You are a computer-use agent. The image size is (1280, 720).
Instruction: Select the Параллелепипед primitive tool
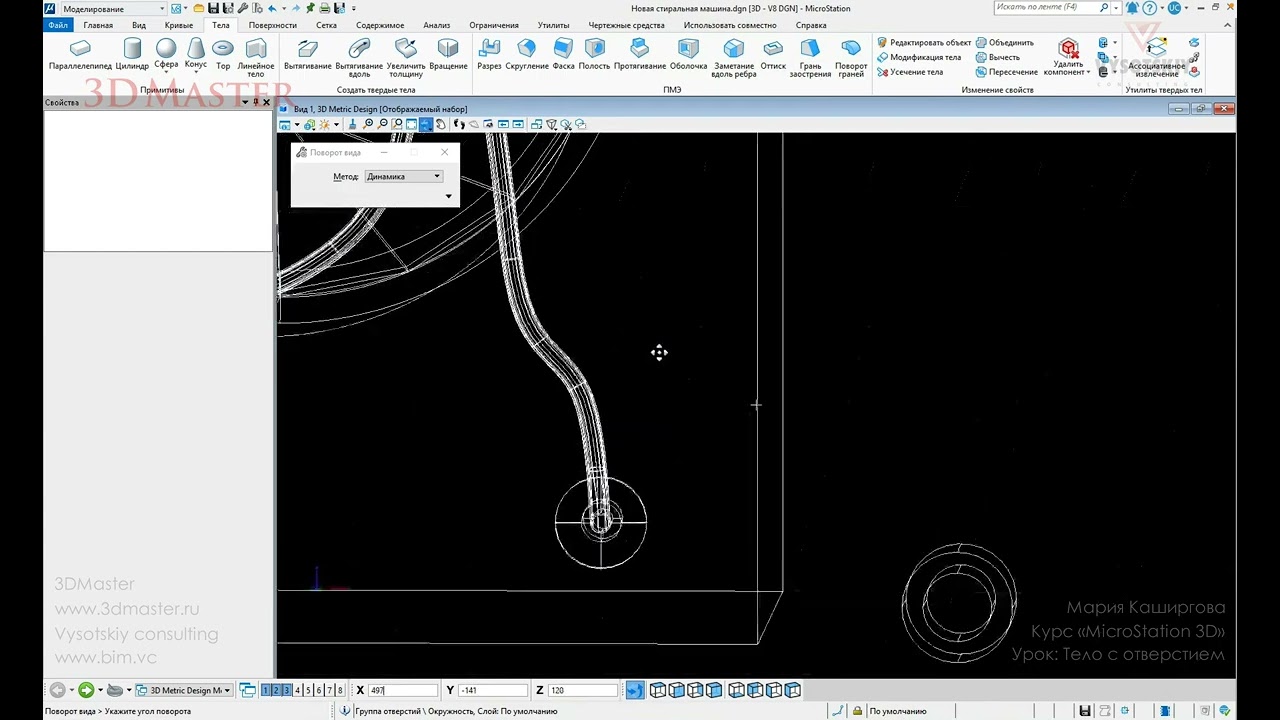(80, 54)
